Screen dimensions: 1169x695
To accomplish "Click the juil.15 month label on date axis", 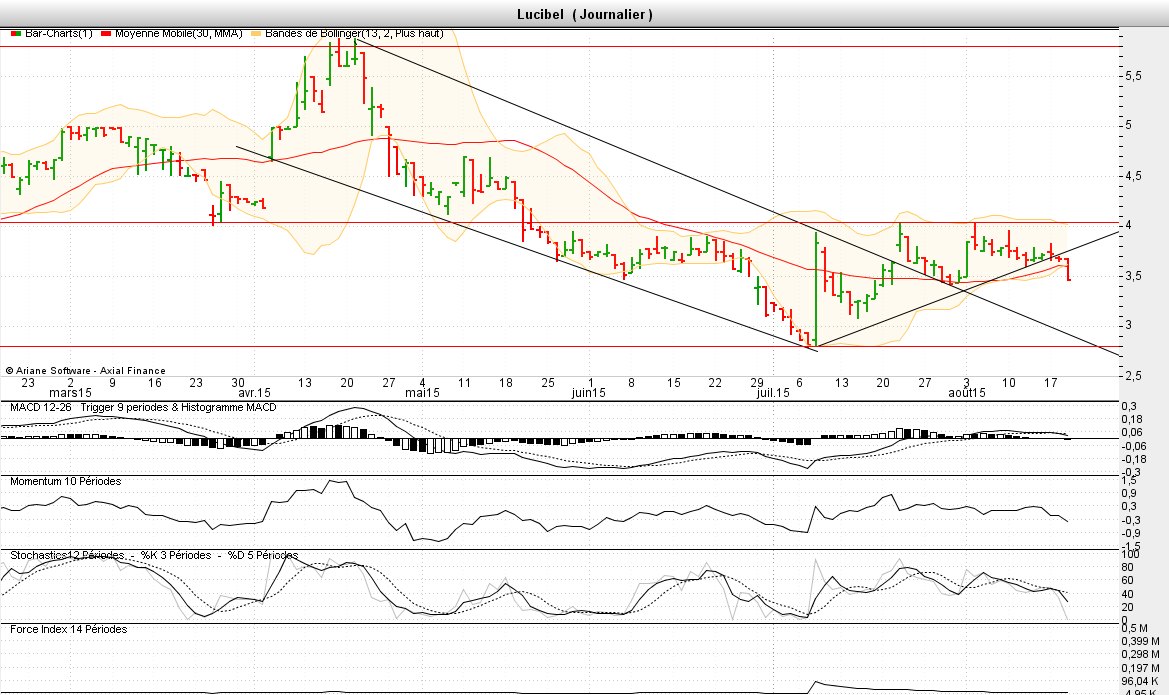I will point(772,393).
